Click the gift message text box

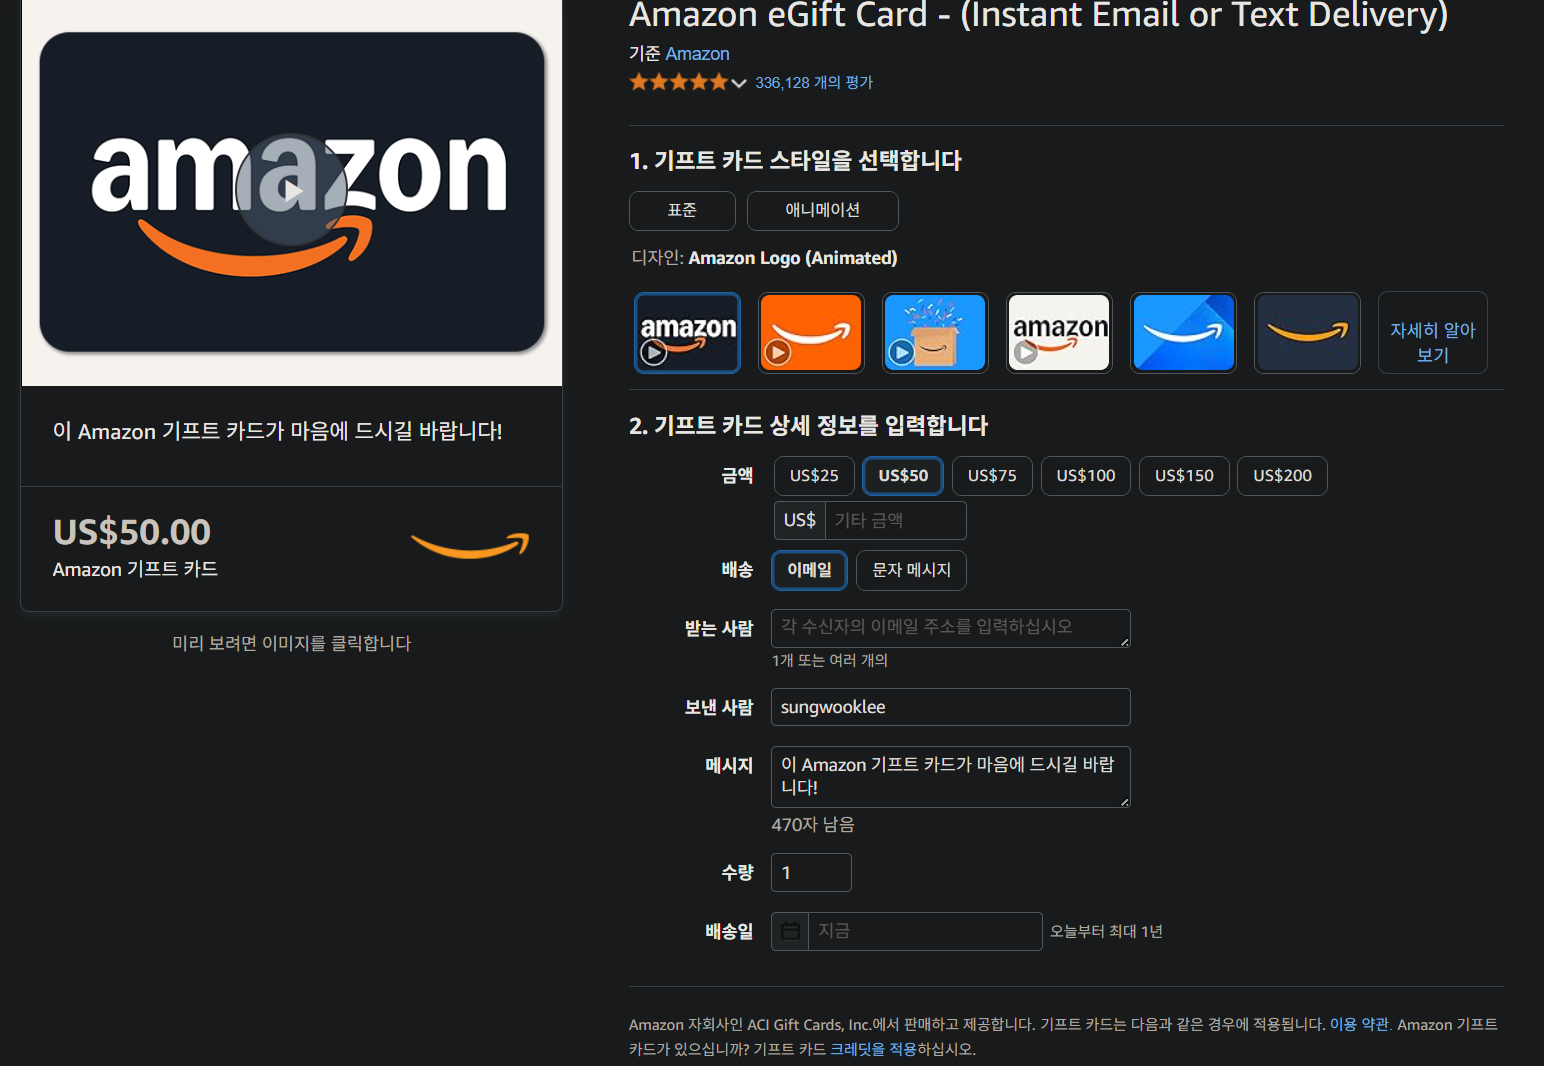(x=950, y=777)
